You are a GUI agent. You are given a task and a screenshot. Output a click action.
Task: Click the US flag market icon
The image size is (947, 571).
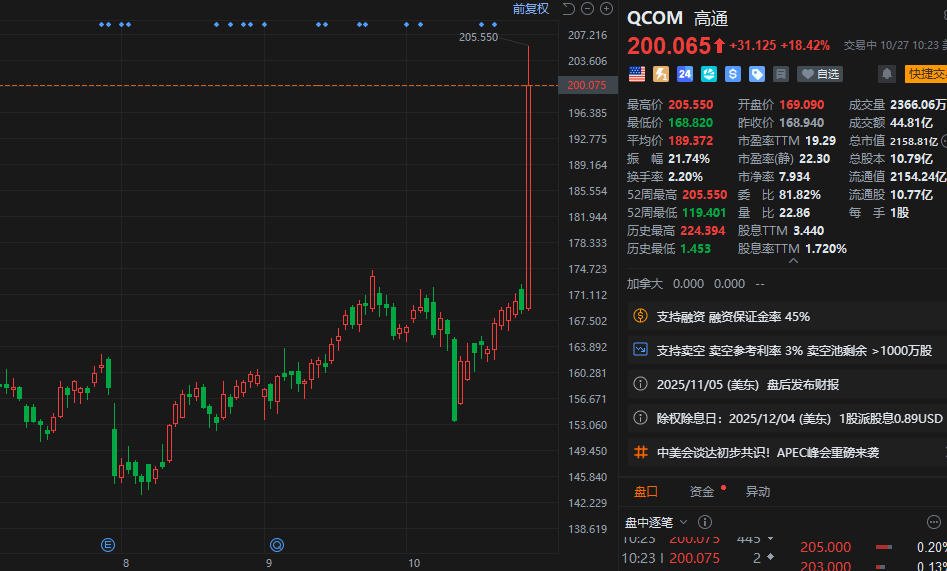coord(637,74)
